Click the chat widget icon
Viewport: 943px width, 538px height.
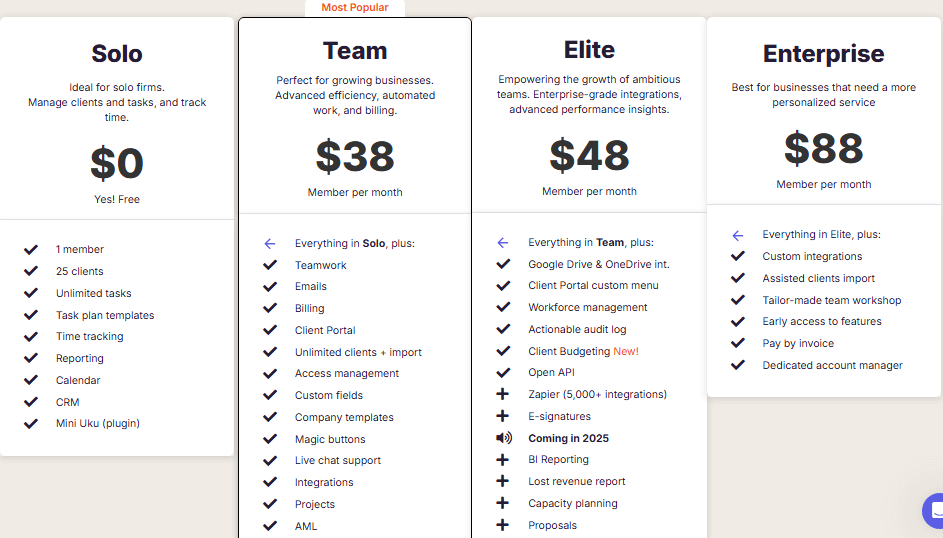[x=935, y=511]
